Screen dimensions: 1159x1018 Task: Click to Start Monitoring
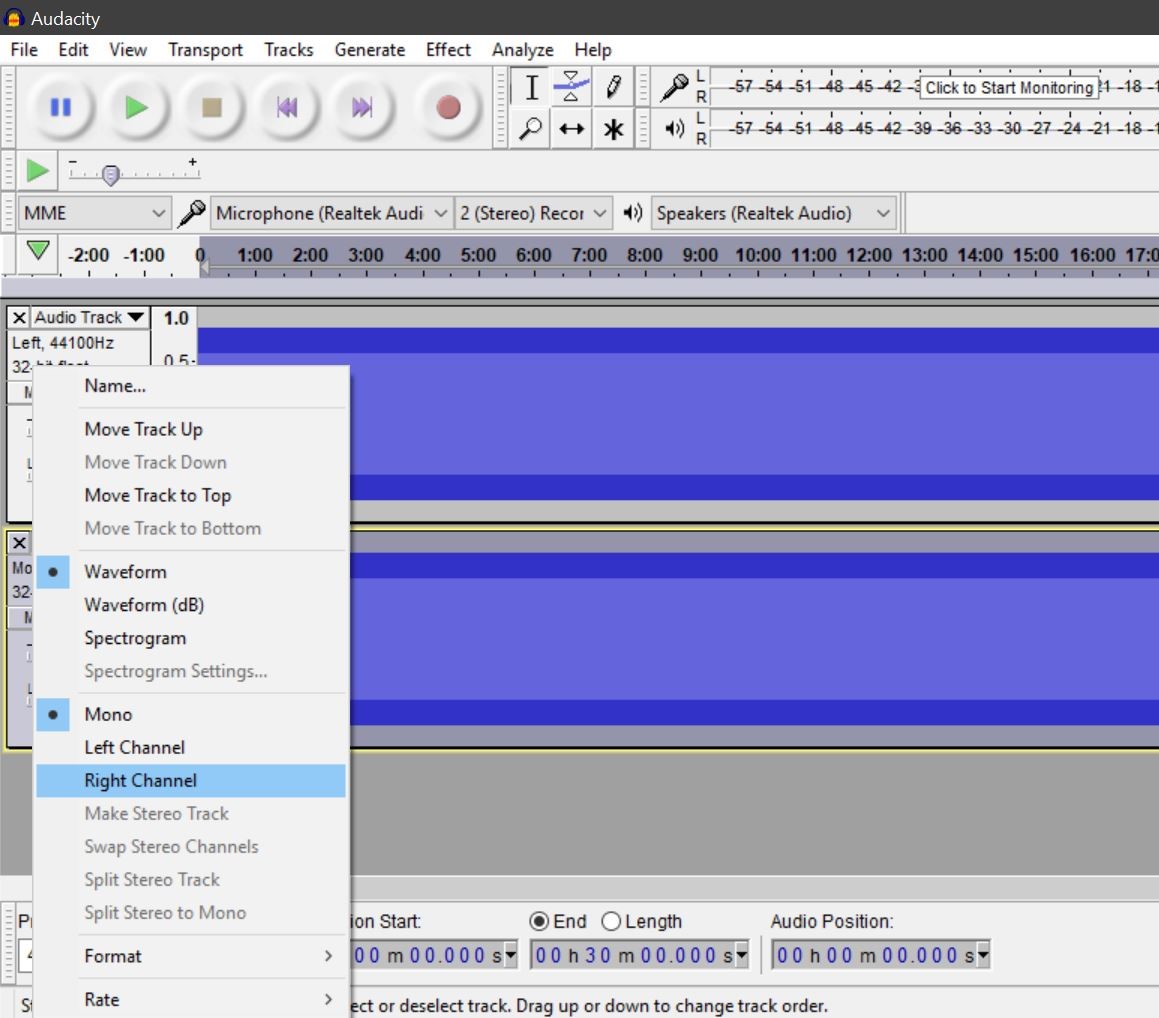[x=1008, y=87]
